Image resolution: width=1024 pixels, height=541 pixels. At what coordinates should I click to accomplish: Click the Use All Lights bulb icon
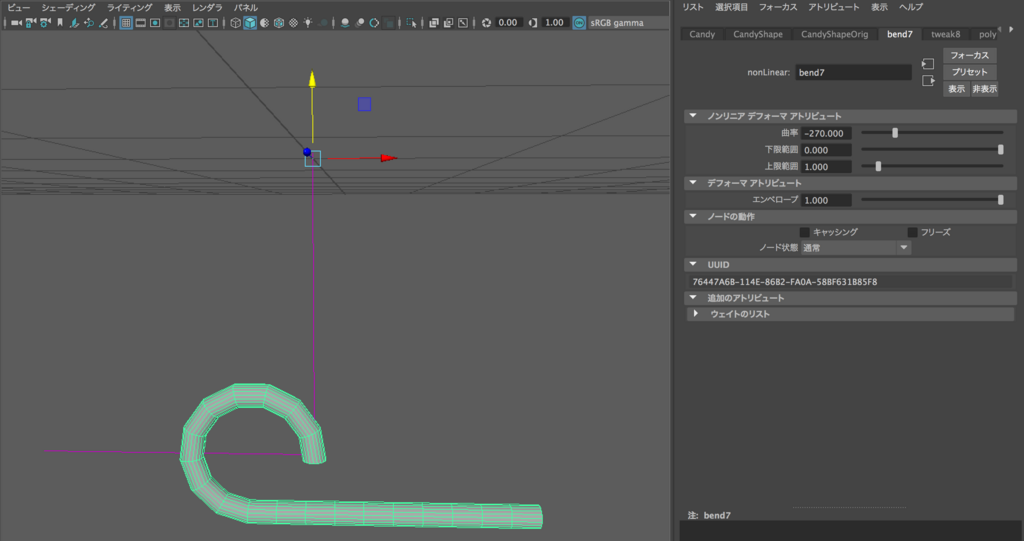(308, 23)
